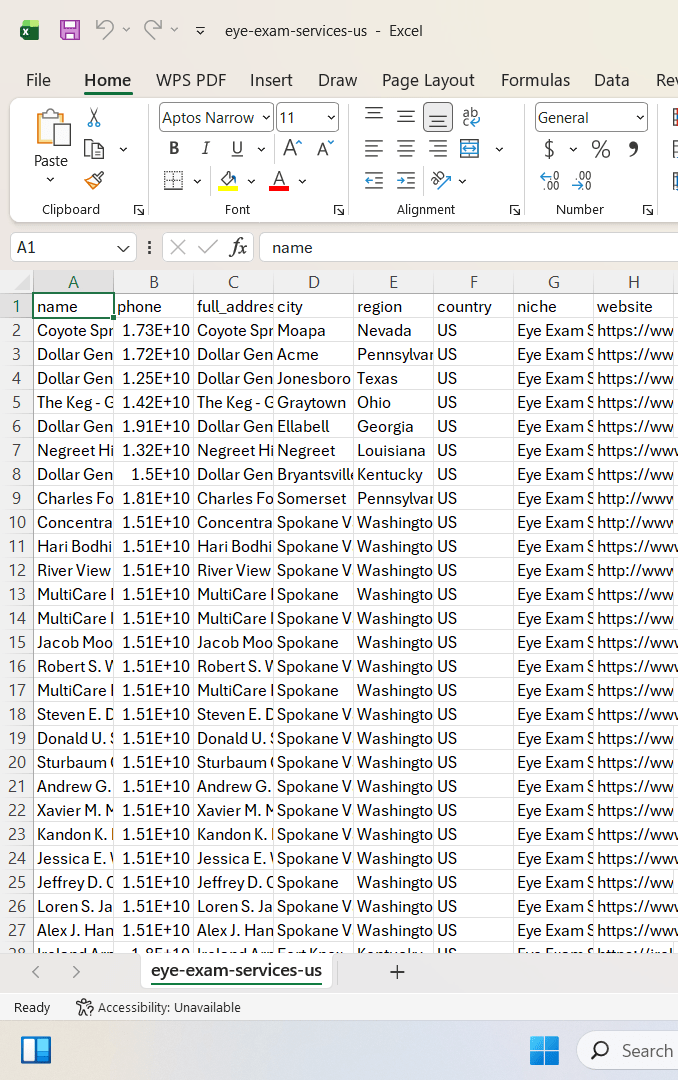The width and height of the screenshot is (678, 1080).
Task: Click the Copy icon
Action: point(94,149)
